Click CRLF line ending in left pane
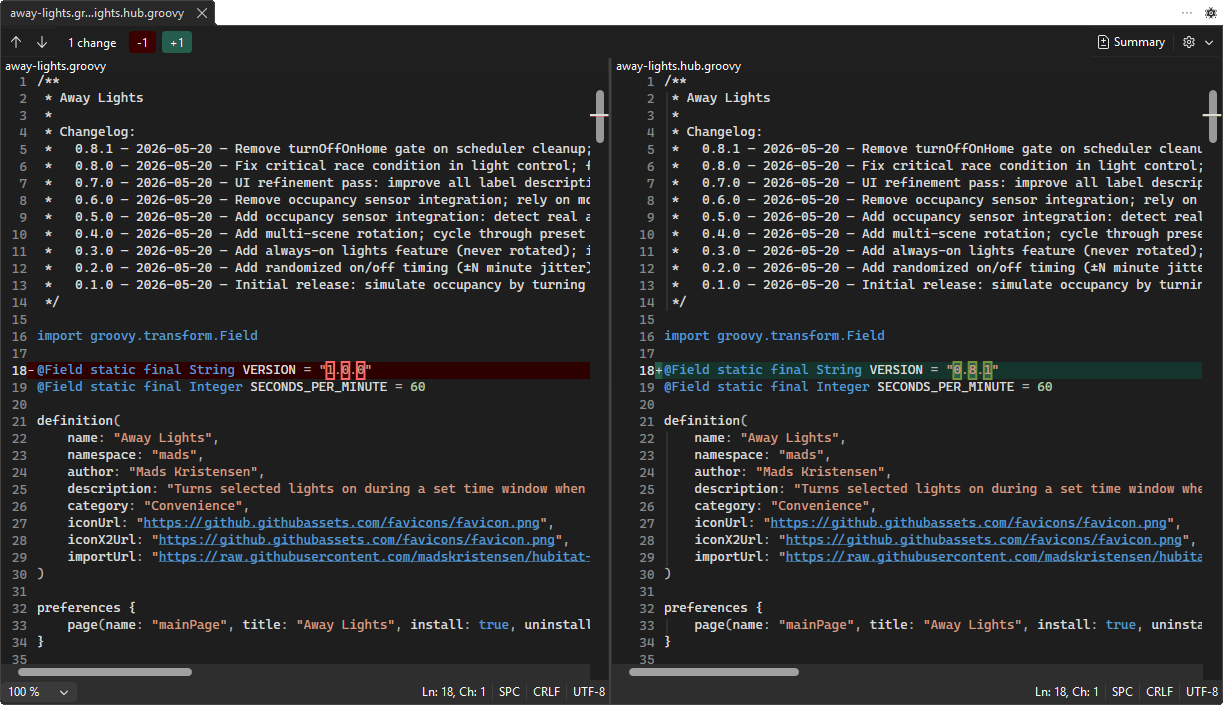The height and width of the screenshot is (705, 1223). pyautogui.click(x=547, y=692)
